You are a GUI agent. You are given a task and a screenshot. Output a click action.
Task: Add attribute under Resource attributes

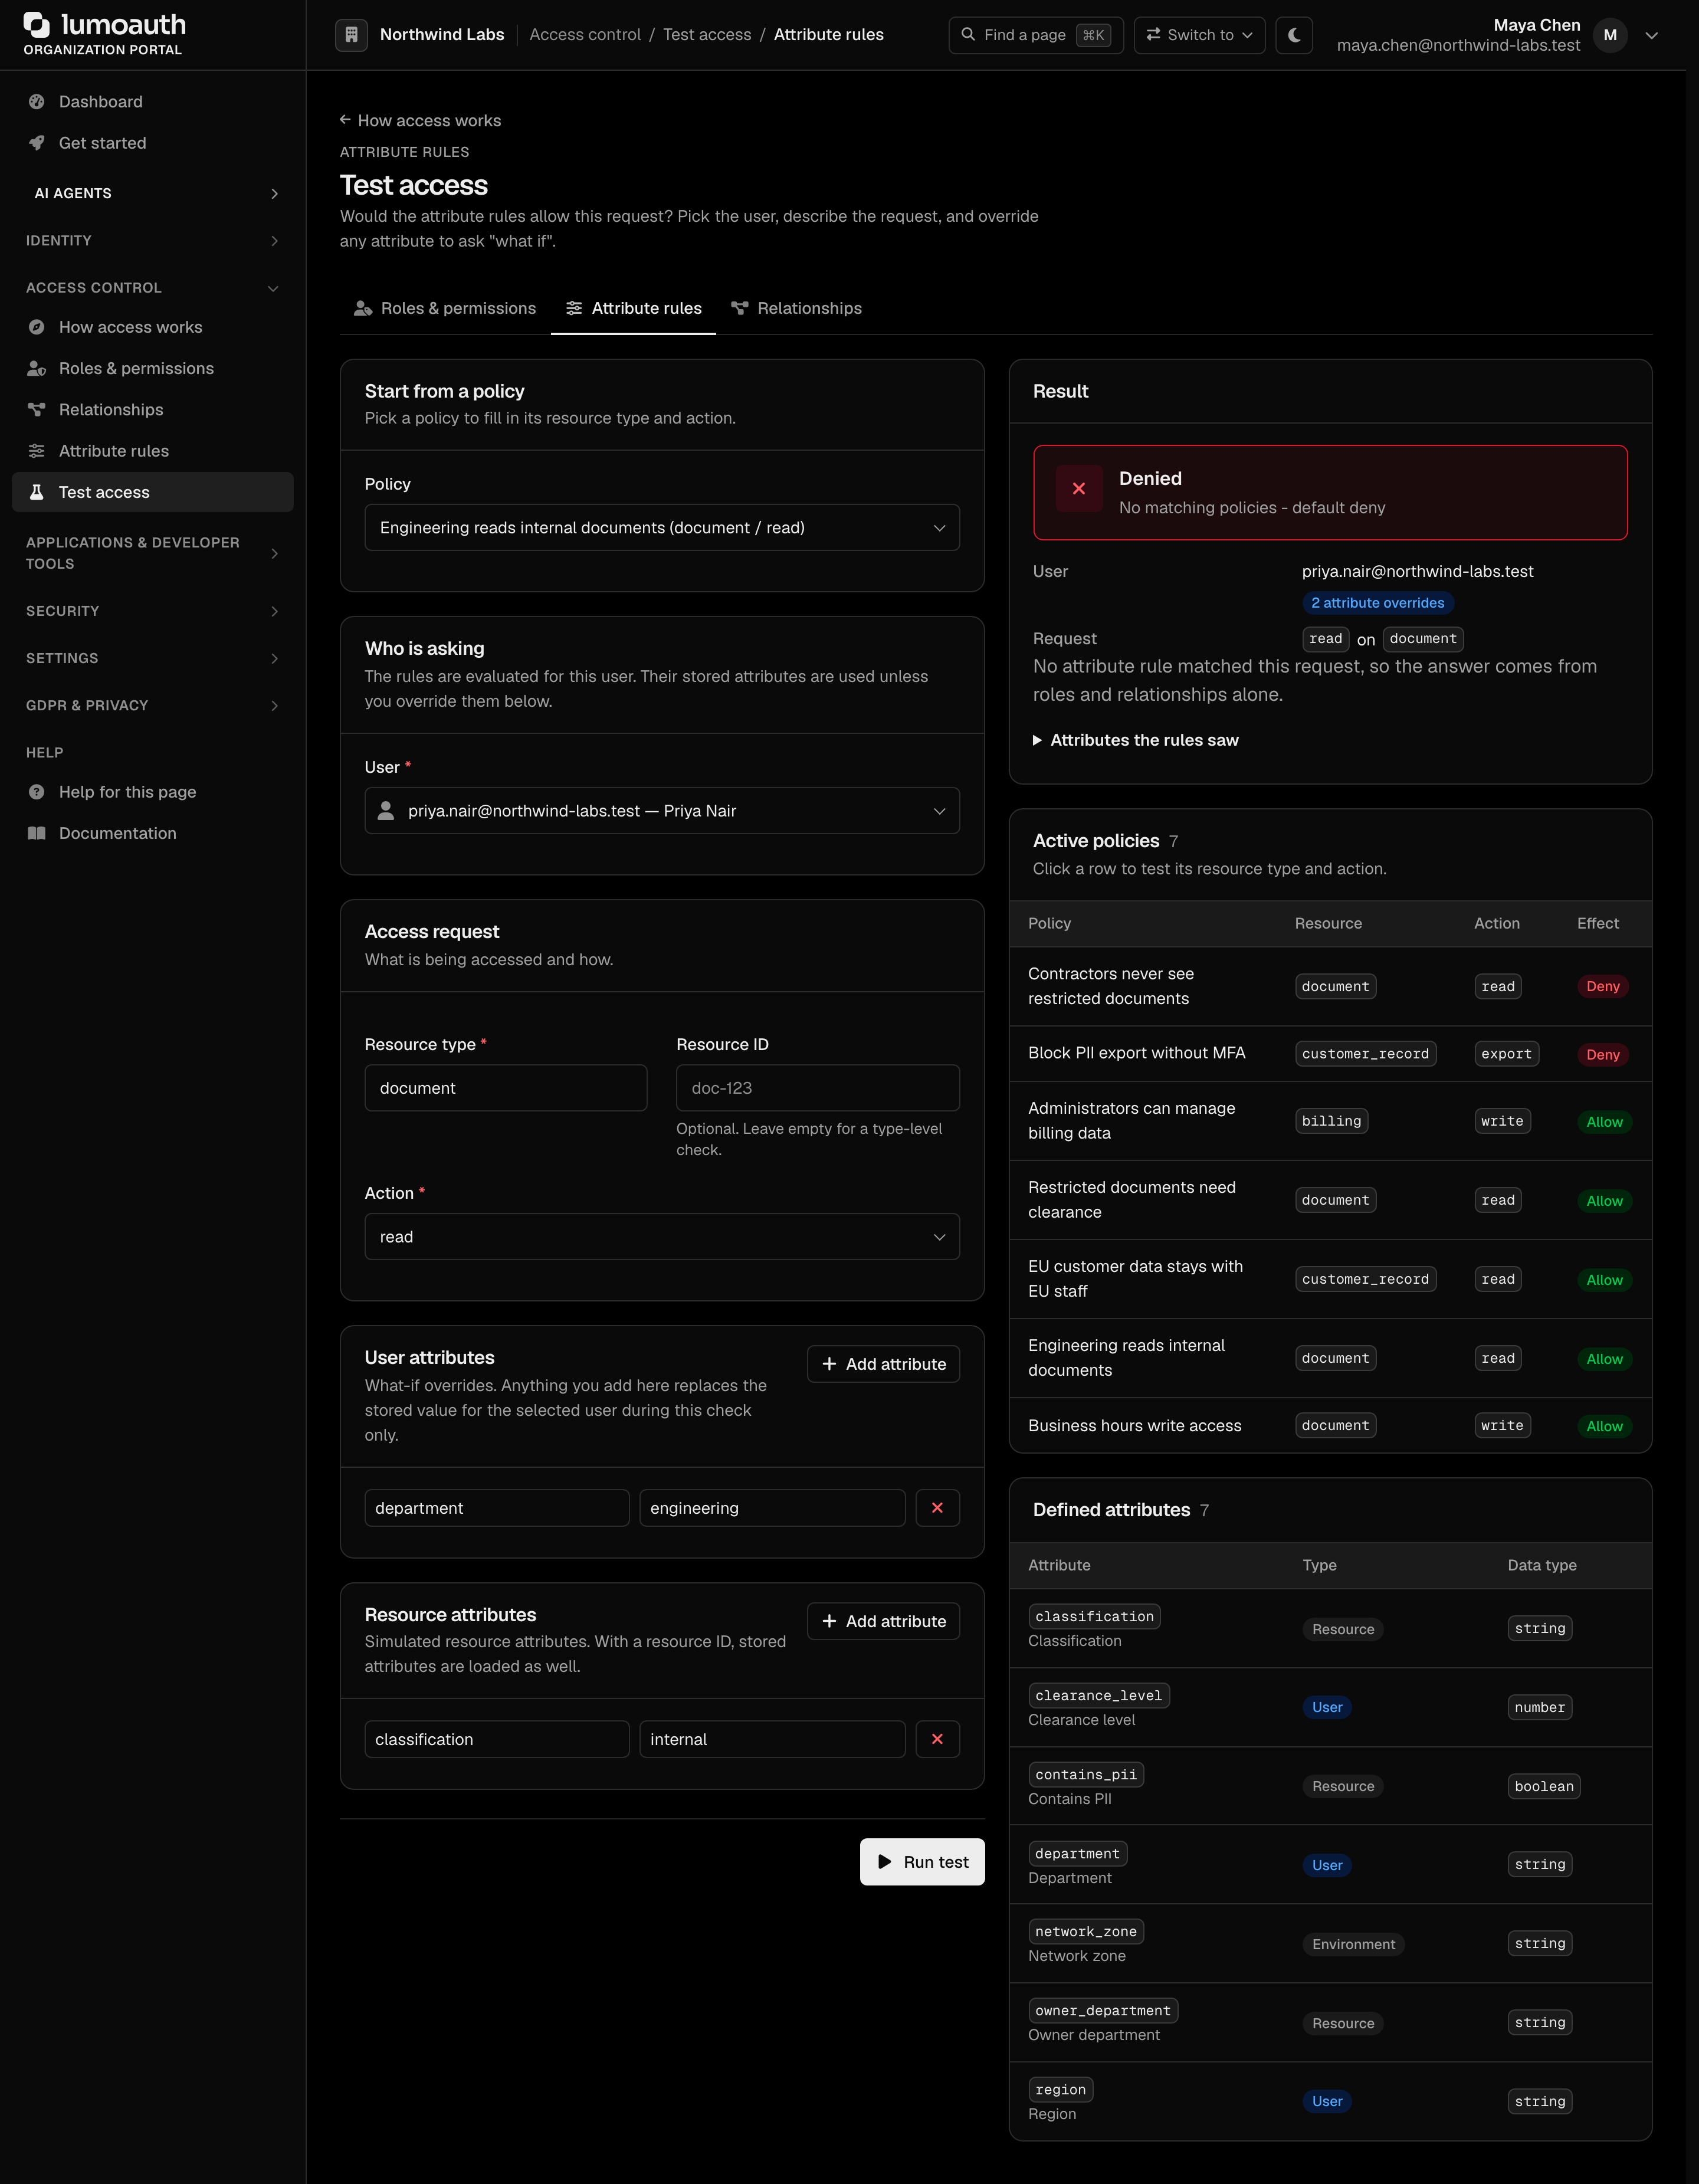(x=883, y=1621)
